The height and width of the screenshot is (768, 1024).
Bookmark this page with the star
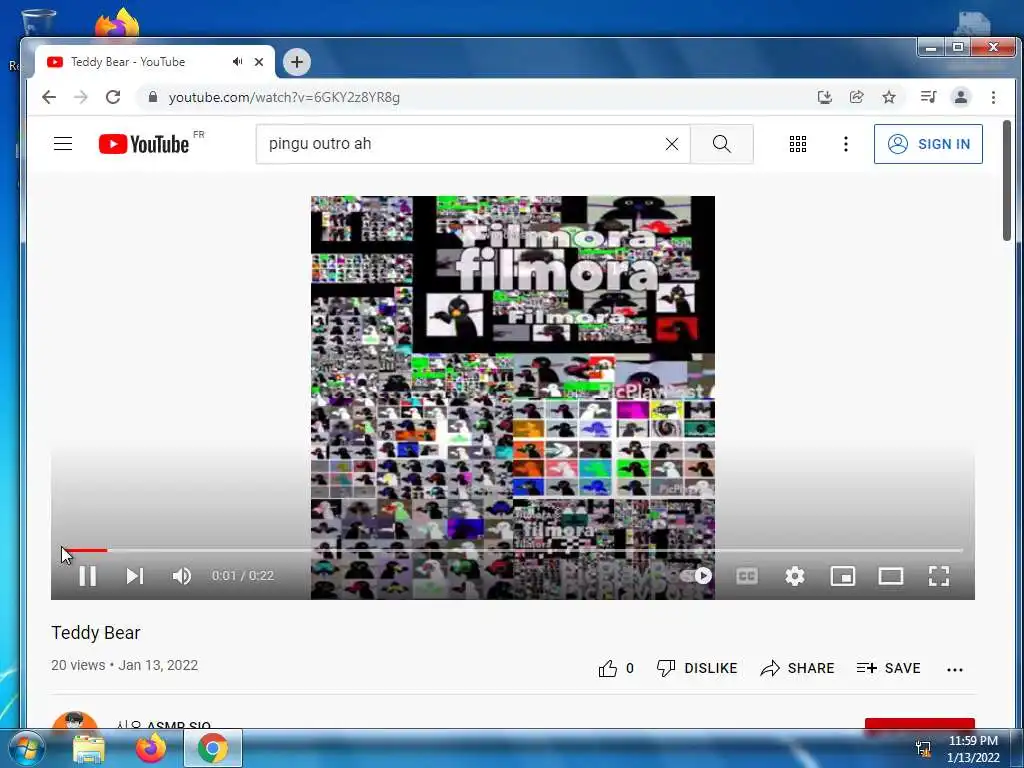point(889,97)
